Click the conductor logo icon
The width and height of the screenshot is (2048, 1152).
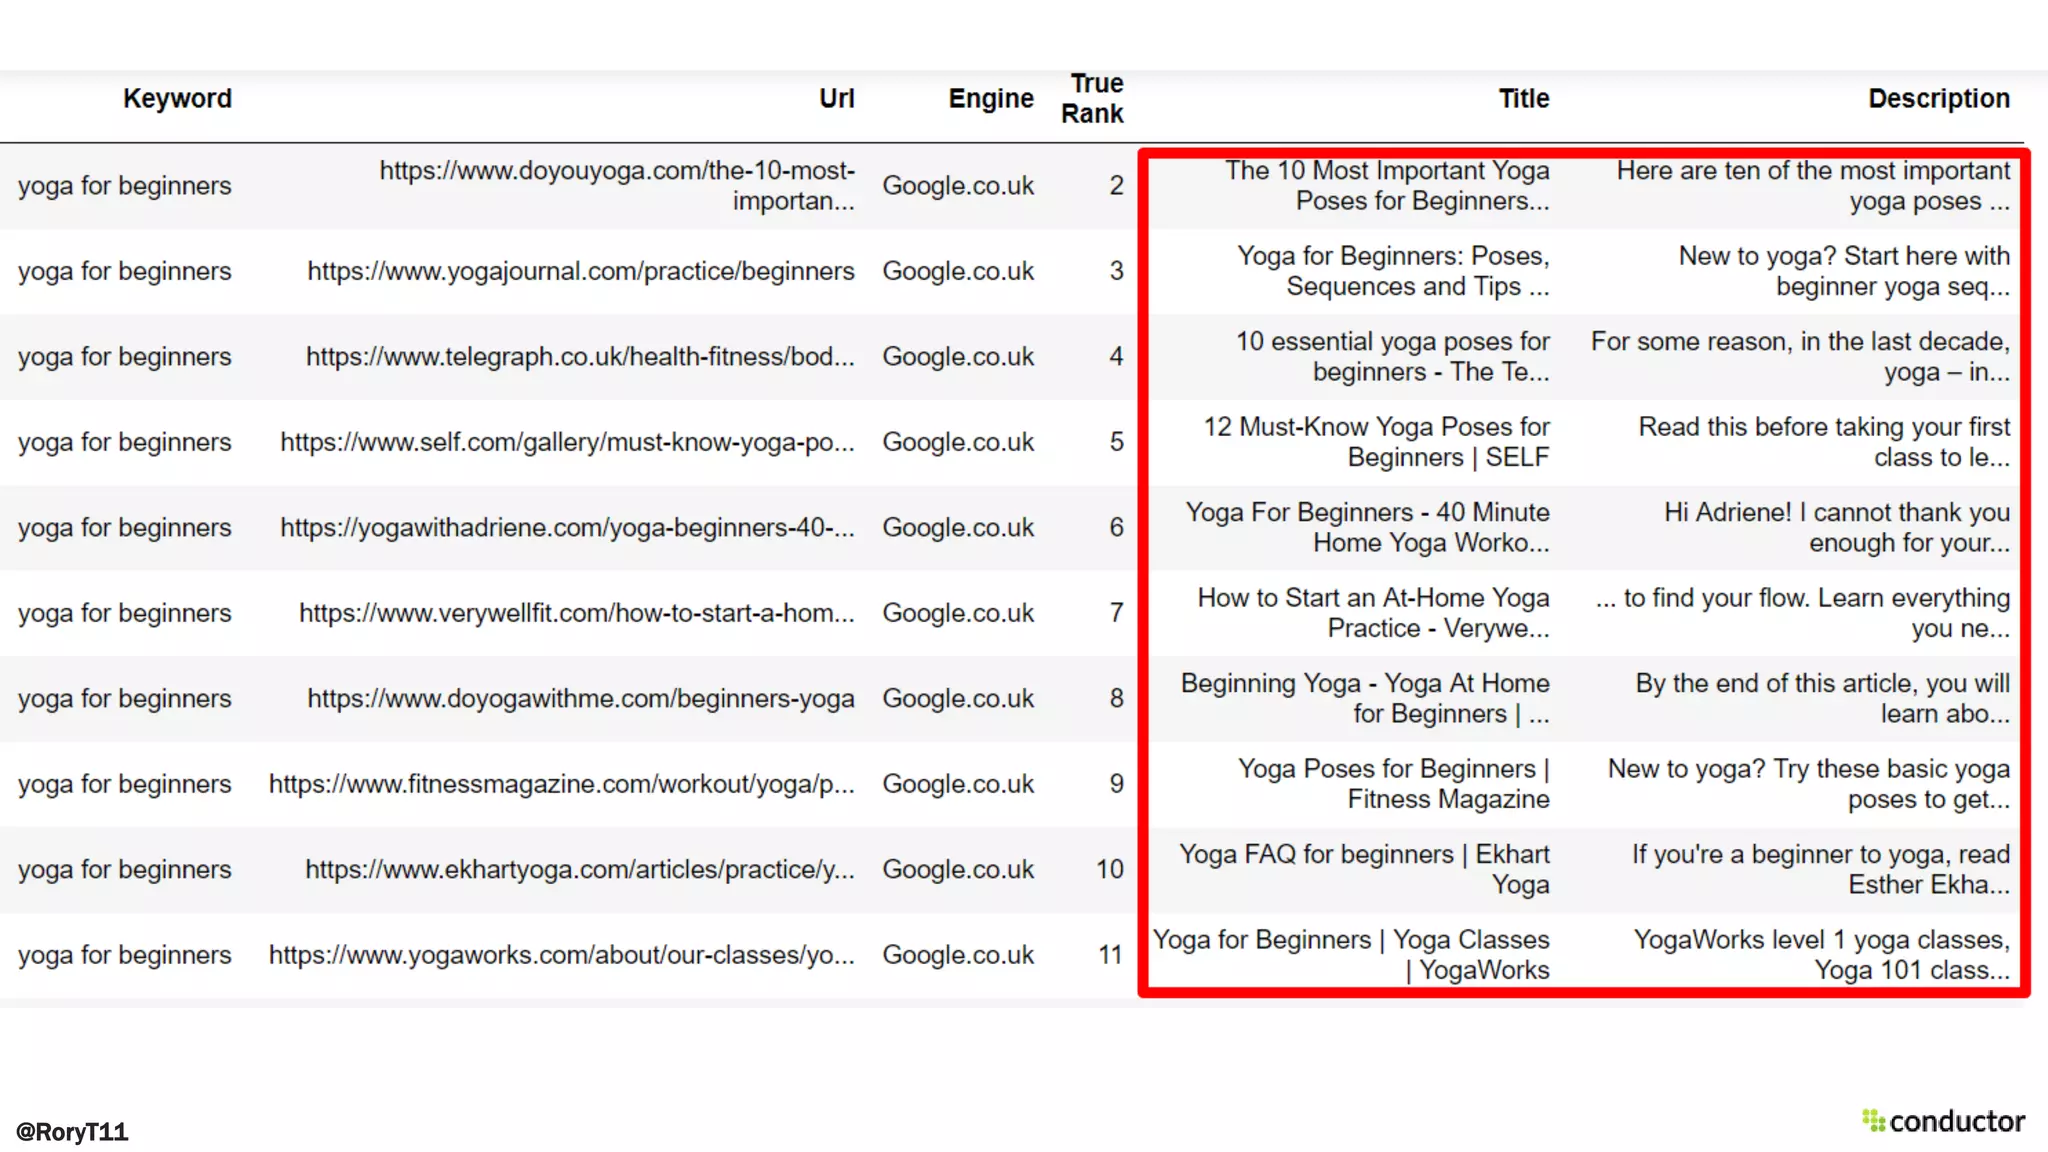click(x=1873, y=1121)
